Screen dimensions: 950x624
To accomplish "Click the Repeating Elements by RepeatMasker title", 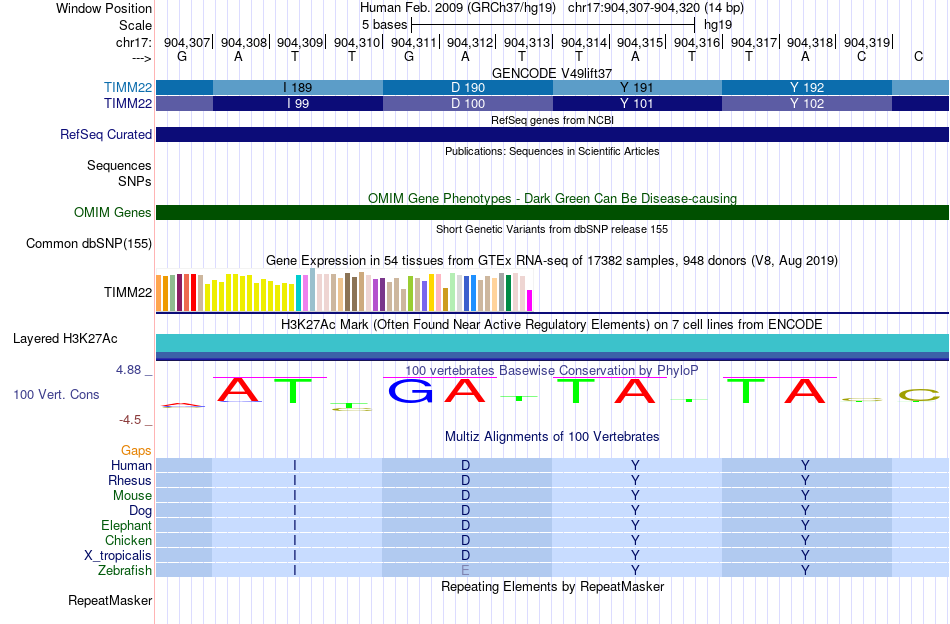I will (553, 586).
